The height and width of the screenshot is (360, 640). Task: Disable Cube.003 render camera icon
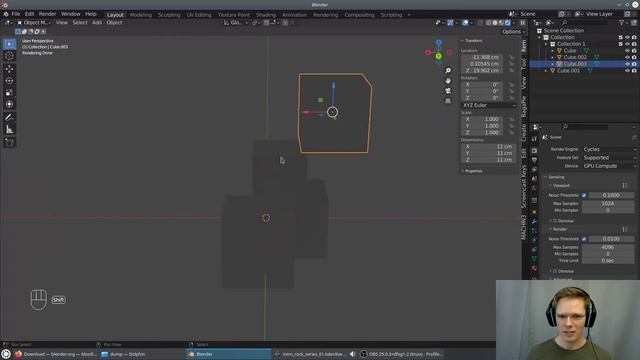(x=634, y=64)
